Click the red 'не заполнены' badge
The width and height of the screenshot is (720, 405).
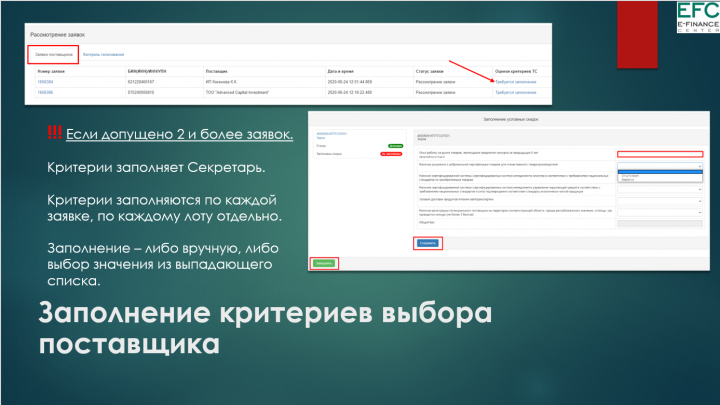click(391, 154)
